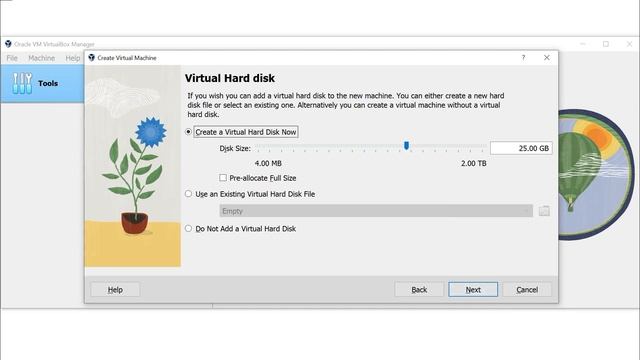The width and height of the screenshot is (640, 360).
Task: Open the Empty disk file dropdown
Action: [x=376, y=211]
